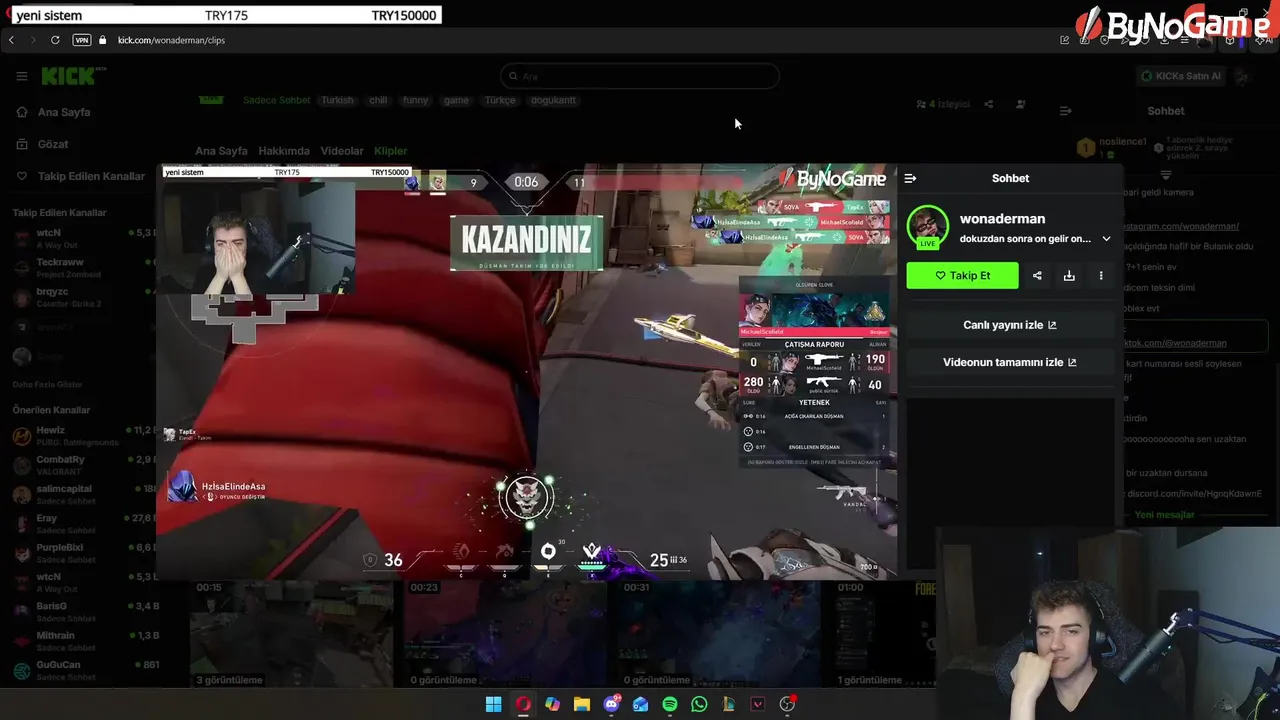The width and height of the screenshot is (1280, 720).
Task: Open Hewiz recommended channel
Action: [x=85, y=435]
